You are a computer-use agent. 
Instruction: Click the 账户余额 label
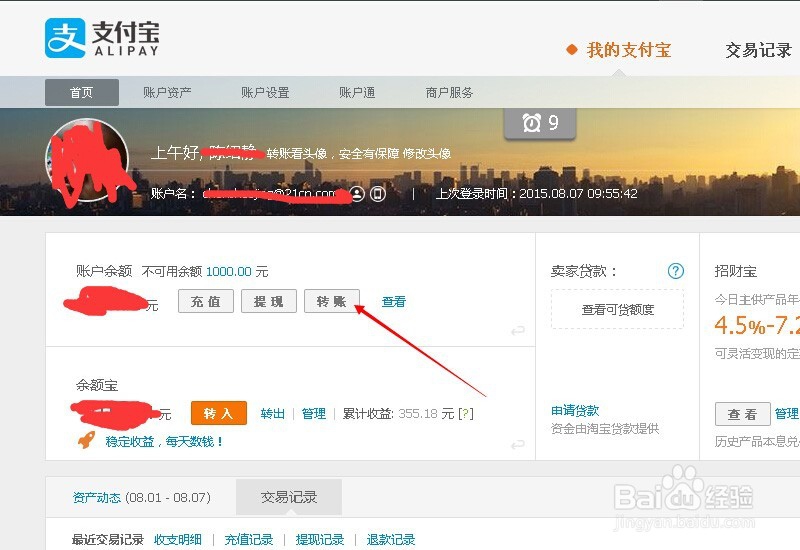[x=104, y=271]
